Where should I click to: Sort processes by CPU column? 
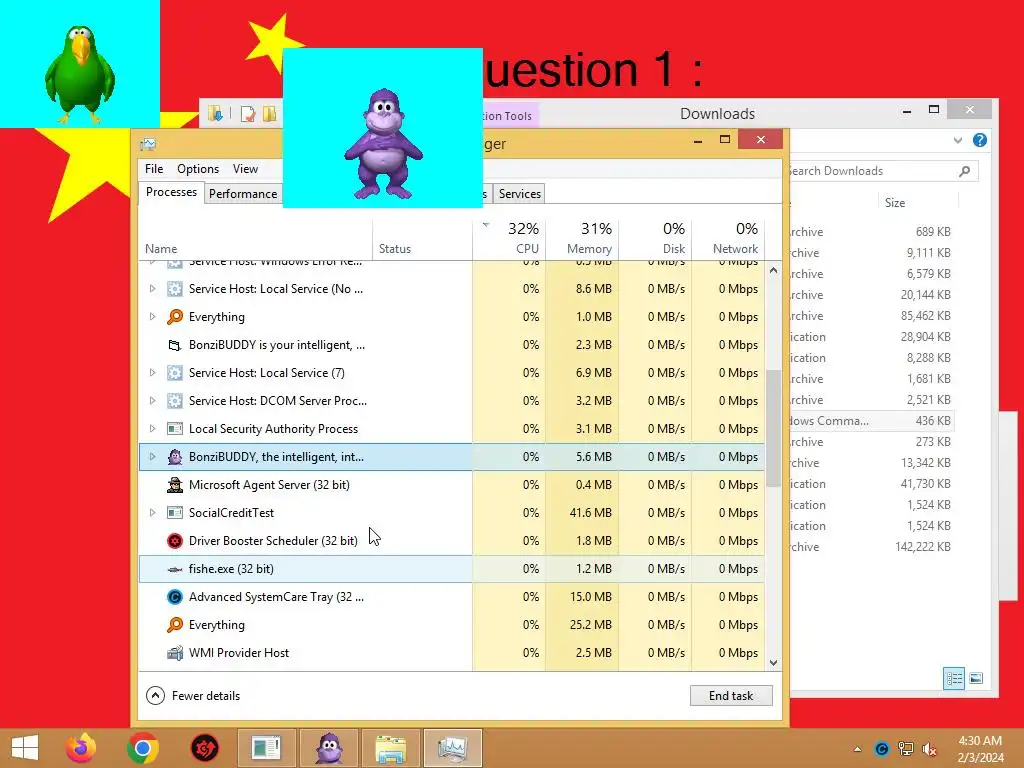click(x=509, y=238)
